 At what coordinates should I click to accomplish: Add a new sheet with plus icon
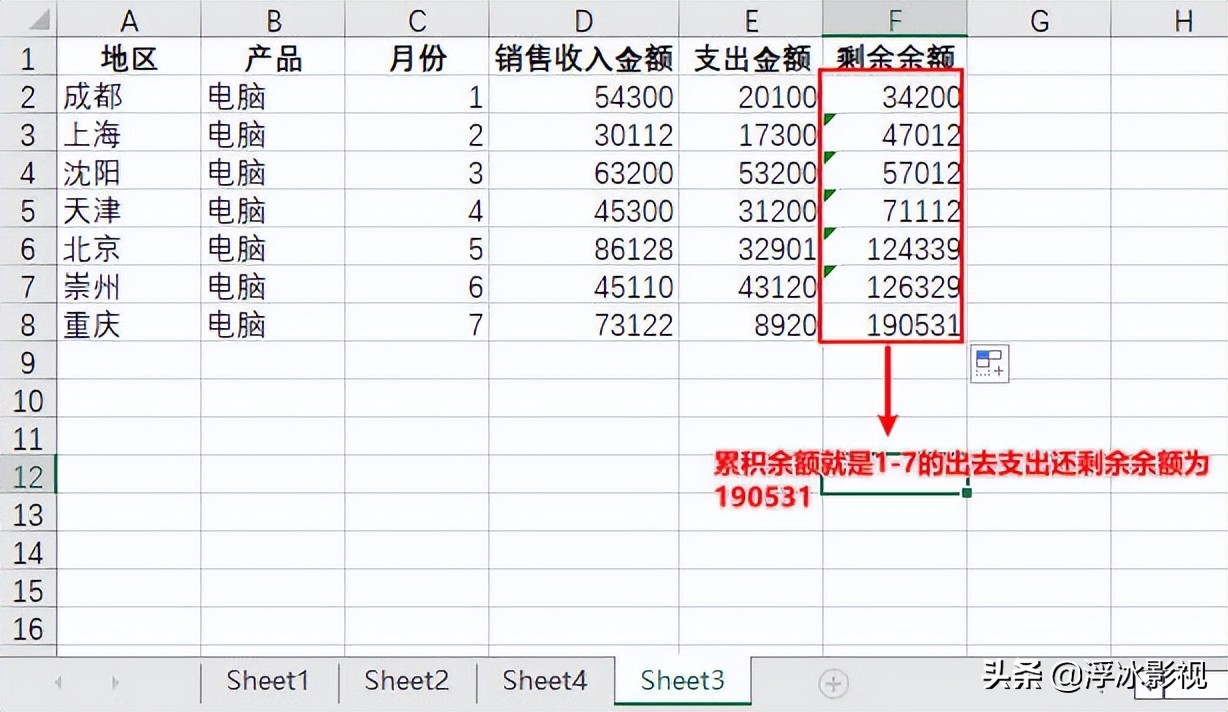click(x=833, y=684)
